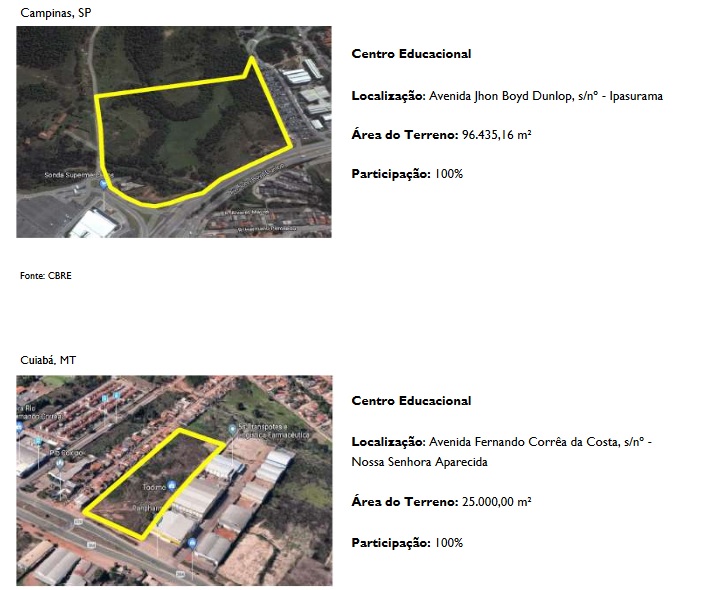Click the Campinas satellite image
Screen dimensions: 709x590
[x=173, y=131]
